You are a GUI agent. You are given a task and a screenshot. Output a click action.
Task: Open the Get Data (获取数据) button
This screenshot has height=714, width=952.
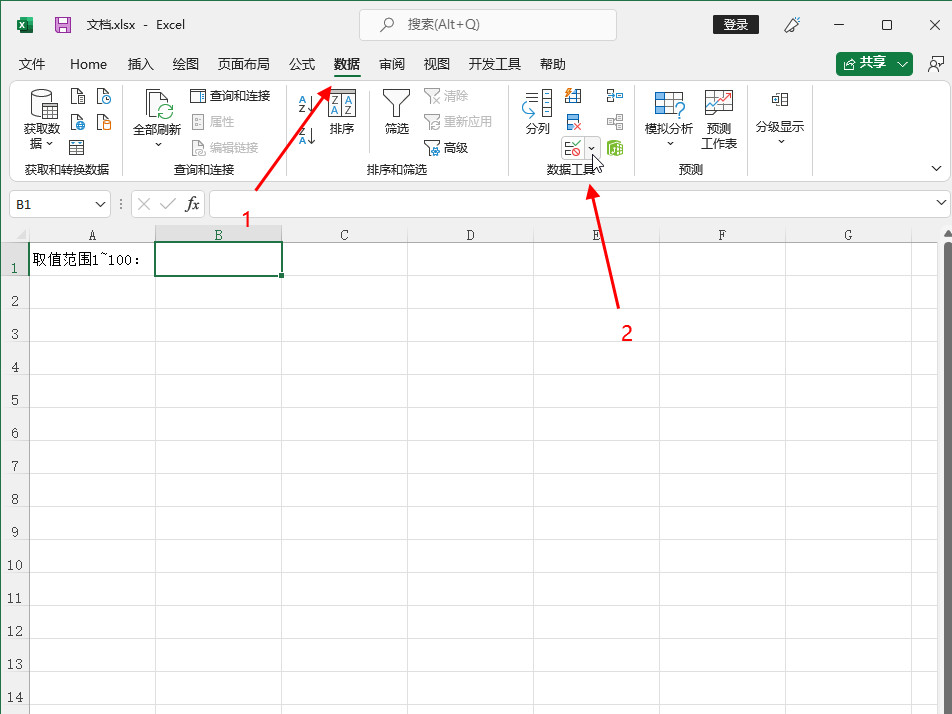(x=42, y=120)
